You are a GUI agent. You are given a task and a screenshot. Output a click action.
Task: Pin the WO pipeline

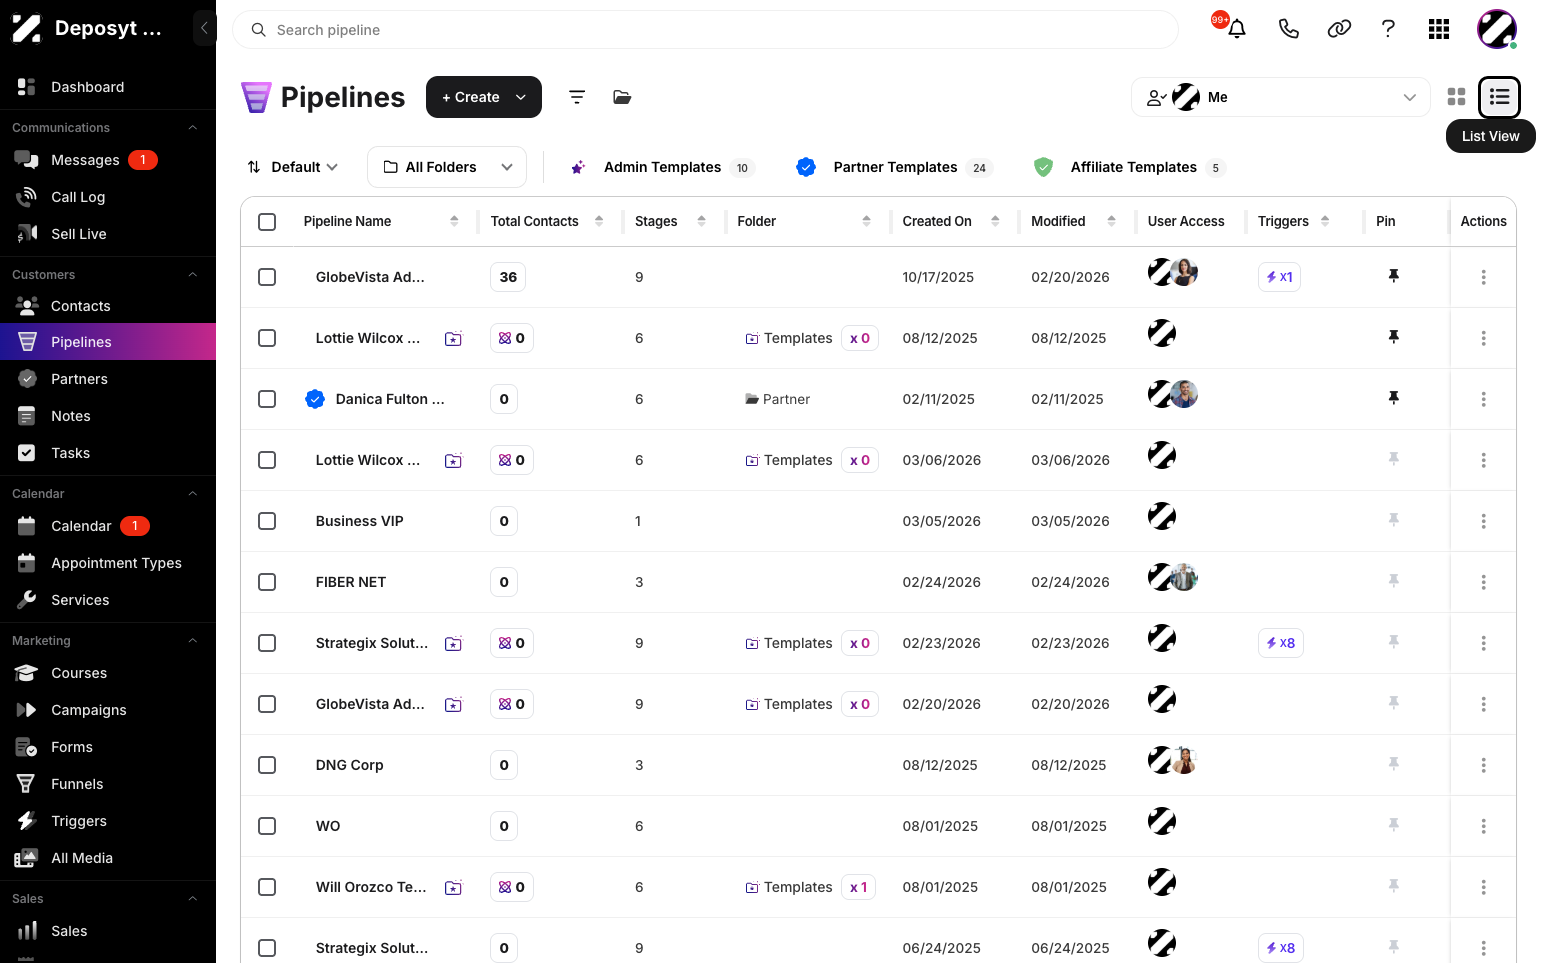[1393, 825]
